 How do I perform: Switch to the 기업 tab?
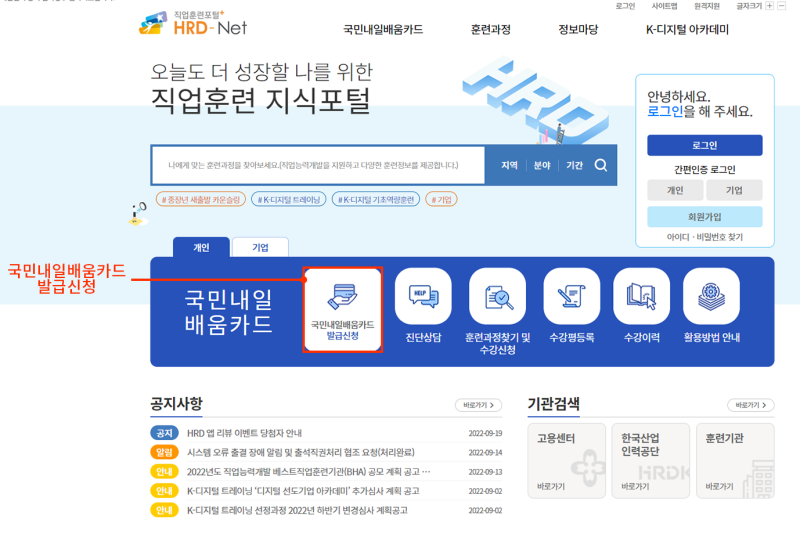point(260,247)
